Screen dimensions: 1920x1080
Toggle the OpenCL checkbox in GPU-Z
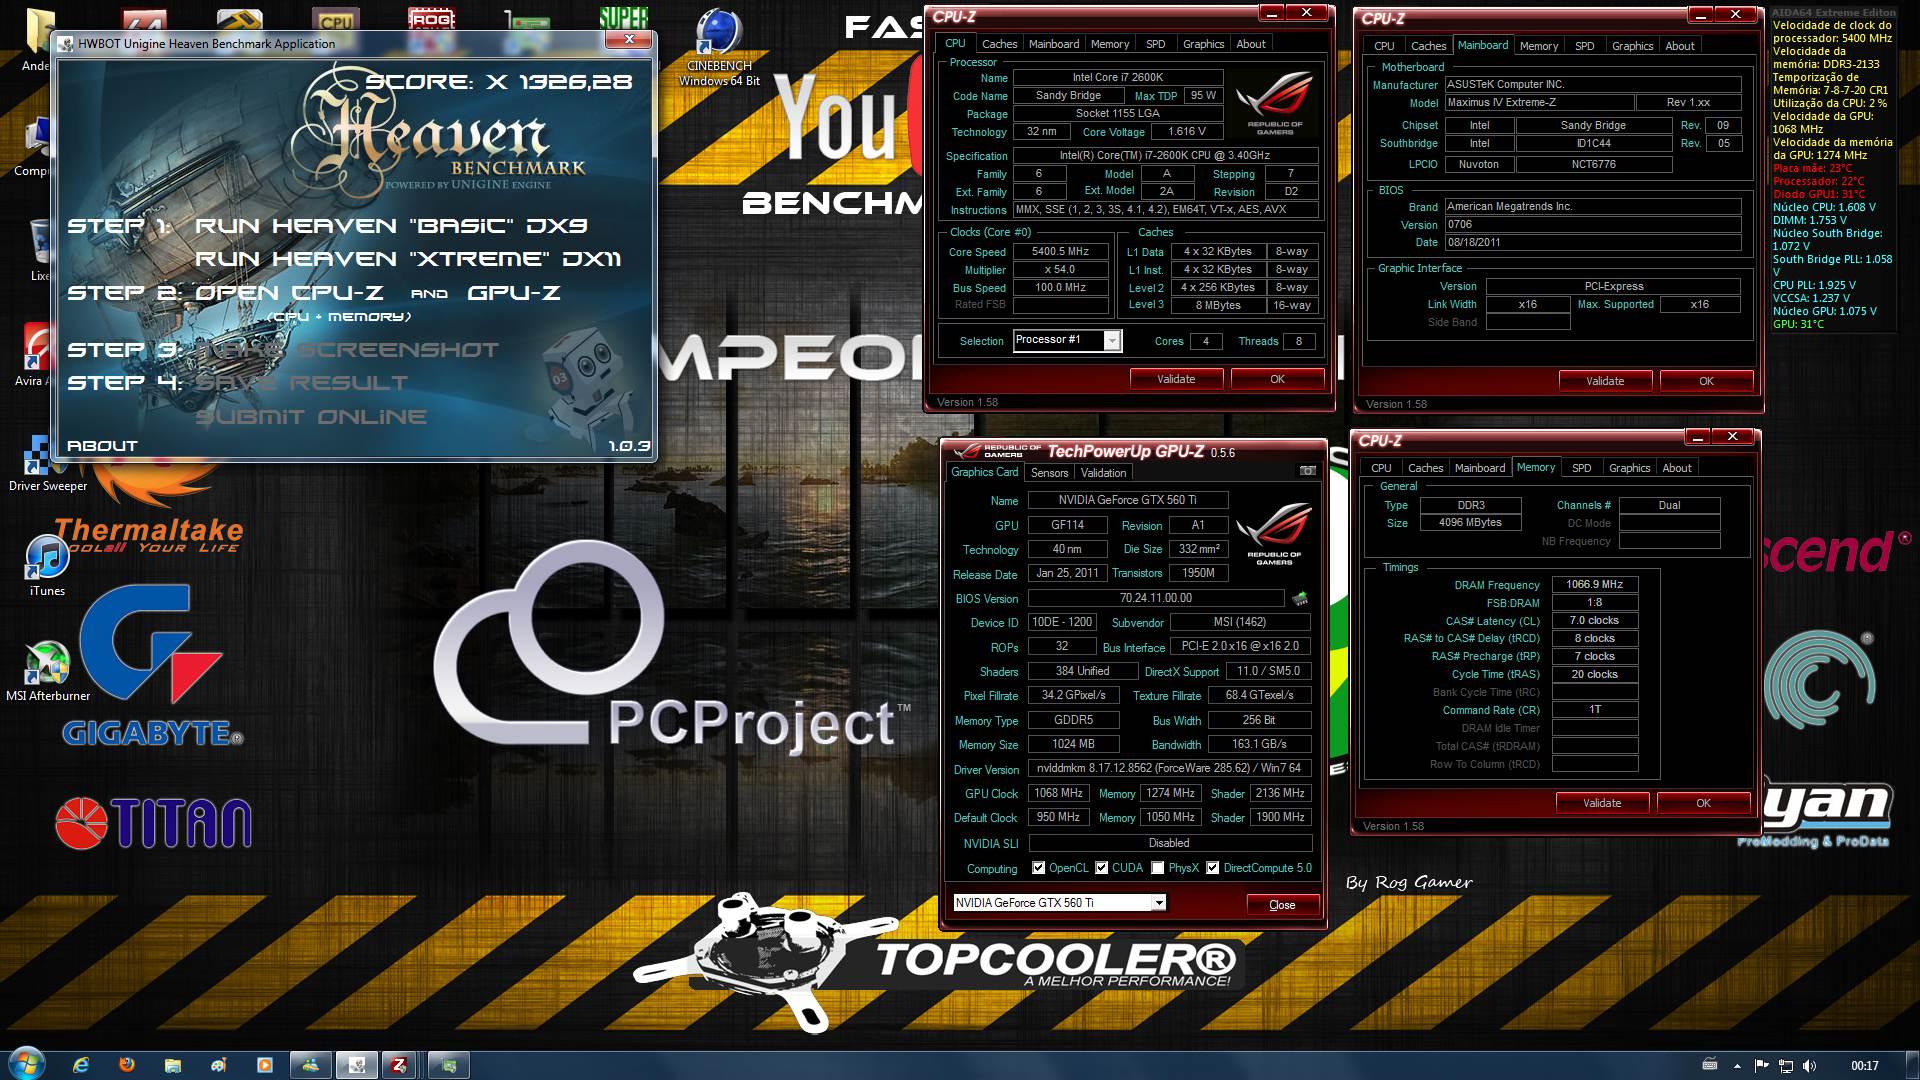click(1039, 868)
